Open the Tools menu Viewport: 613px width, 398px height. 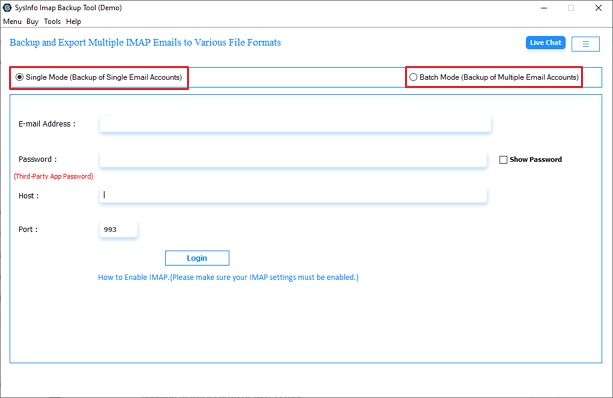52,22
